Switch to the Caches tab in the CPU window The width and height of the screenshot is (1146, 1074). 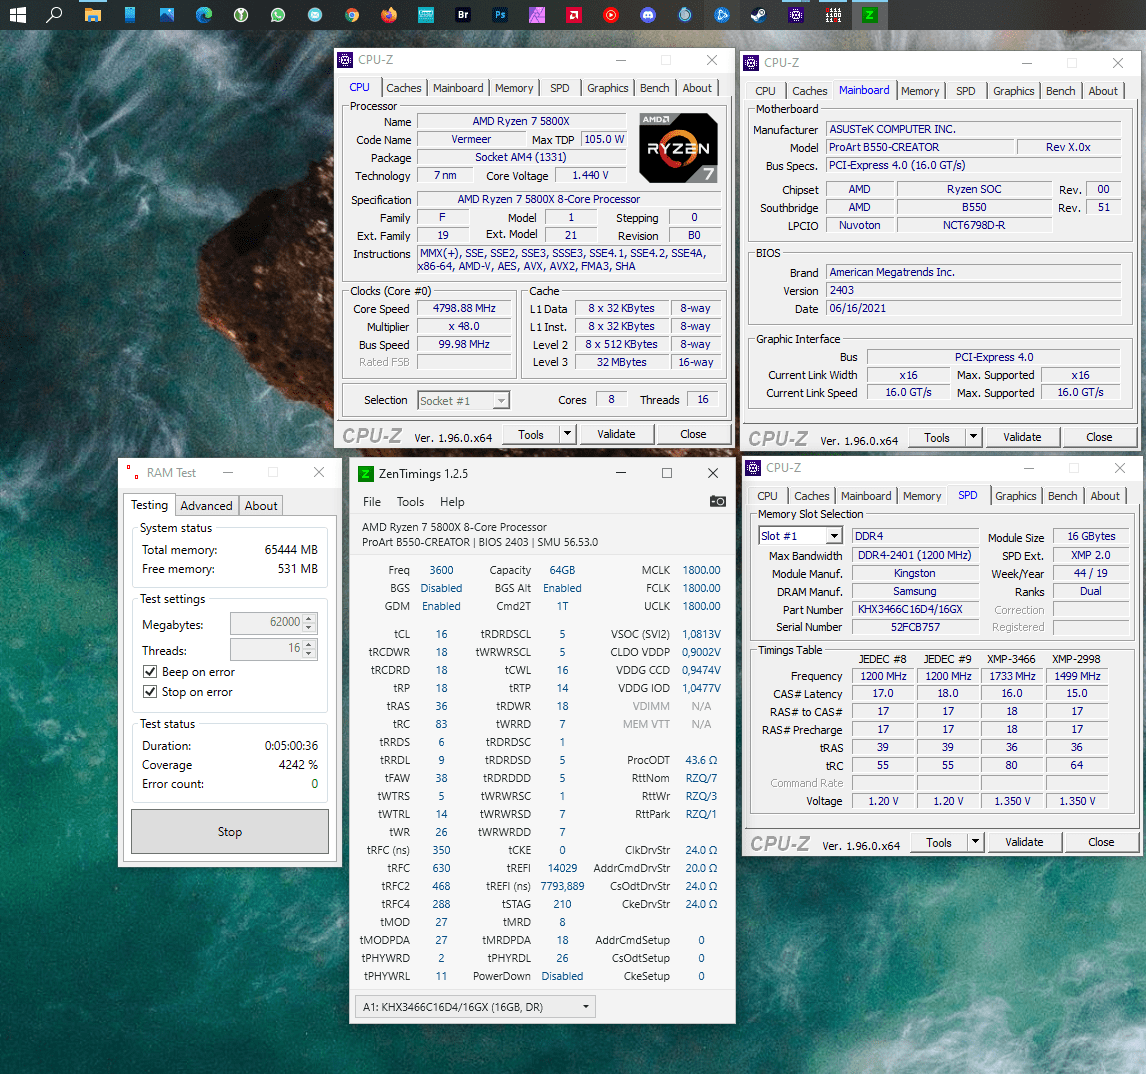tap(404, 88)
